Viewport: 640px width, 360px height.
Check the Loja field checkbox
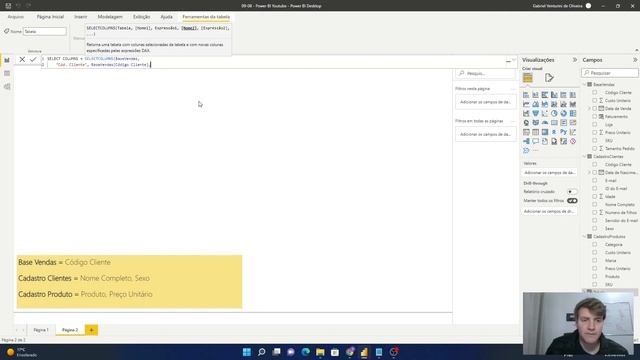595,124
